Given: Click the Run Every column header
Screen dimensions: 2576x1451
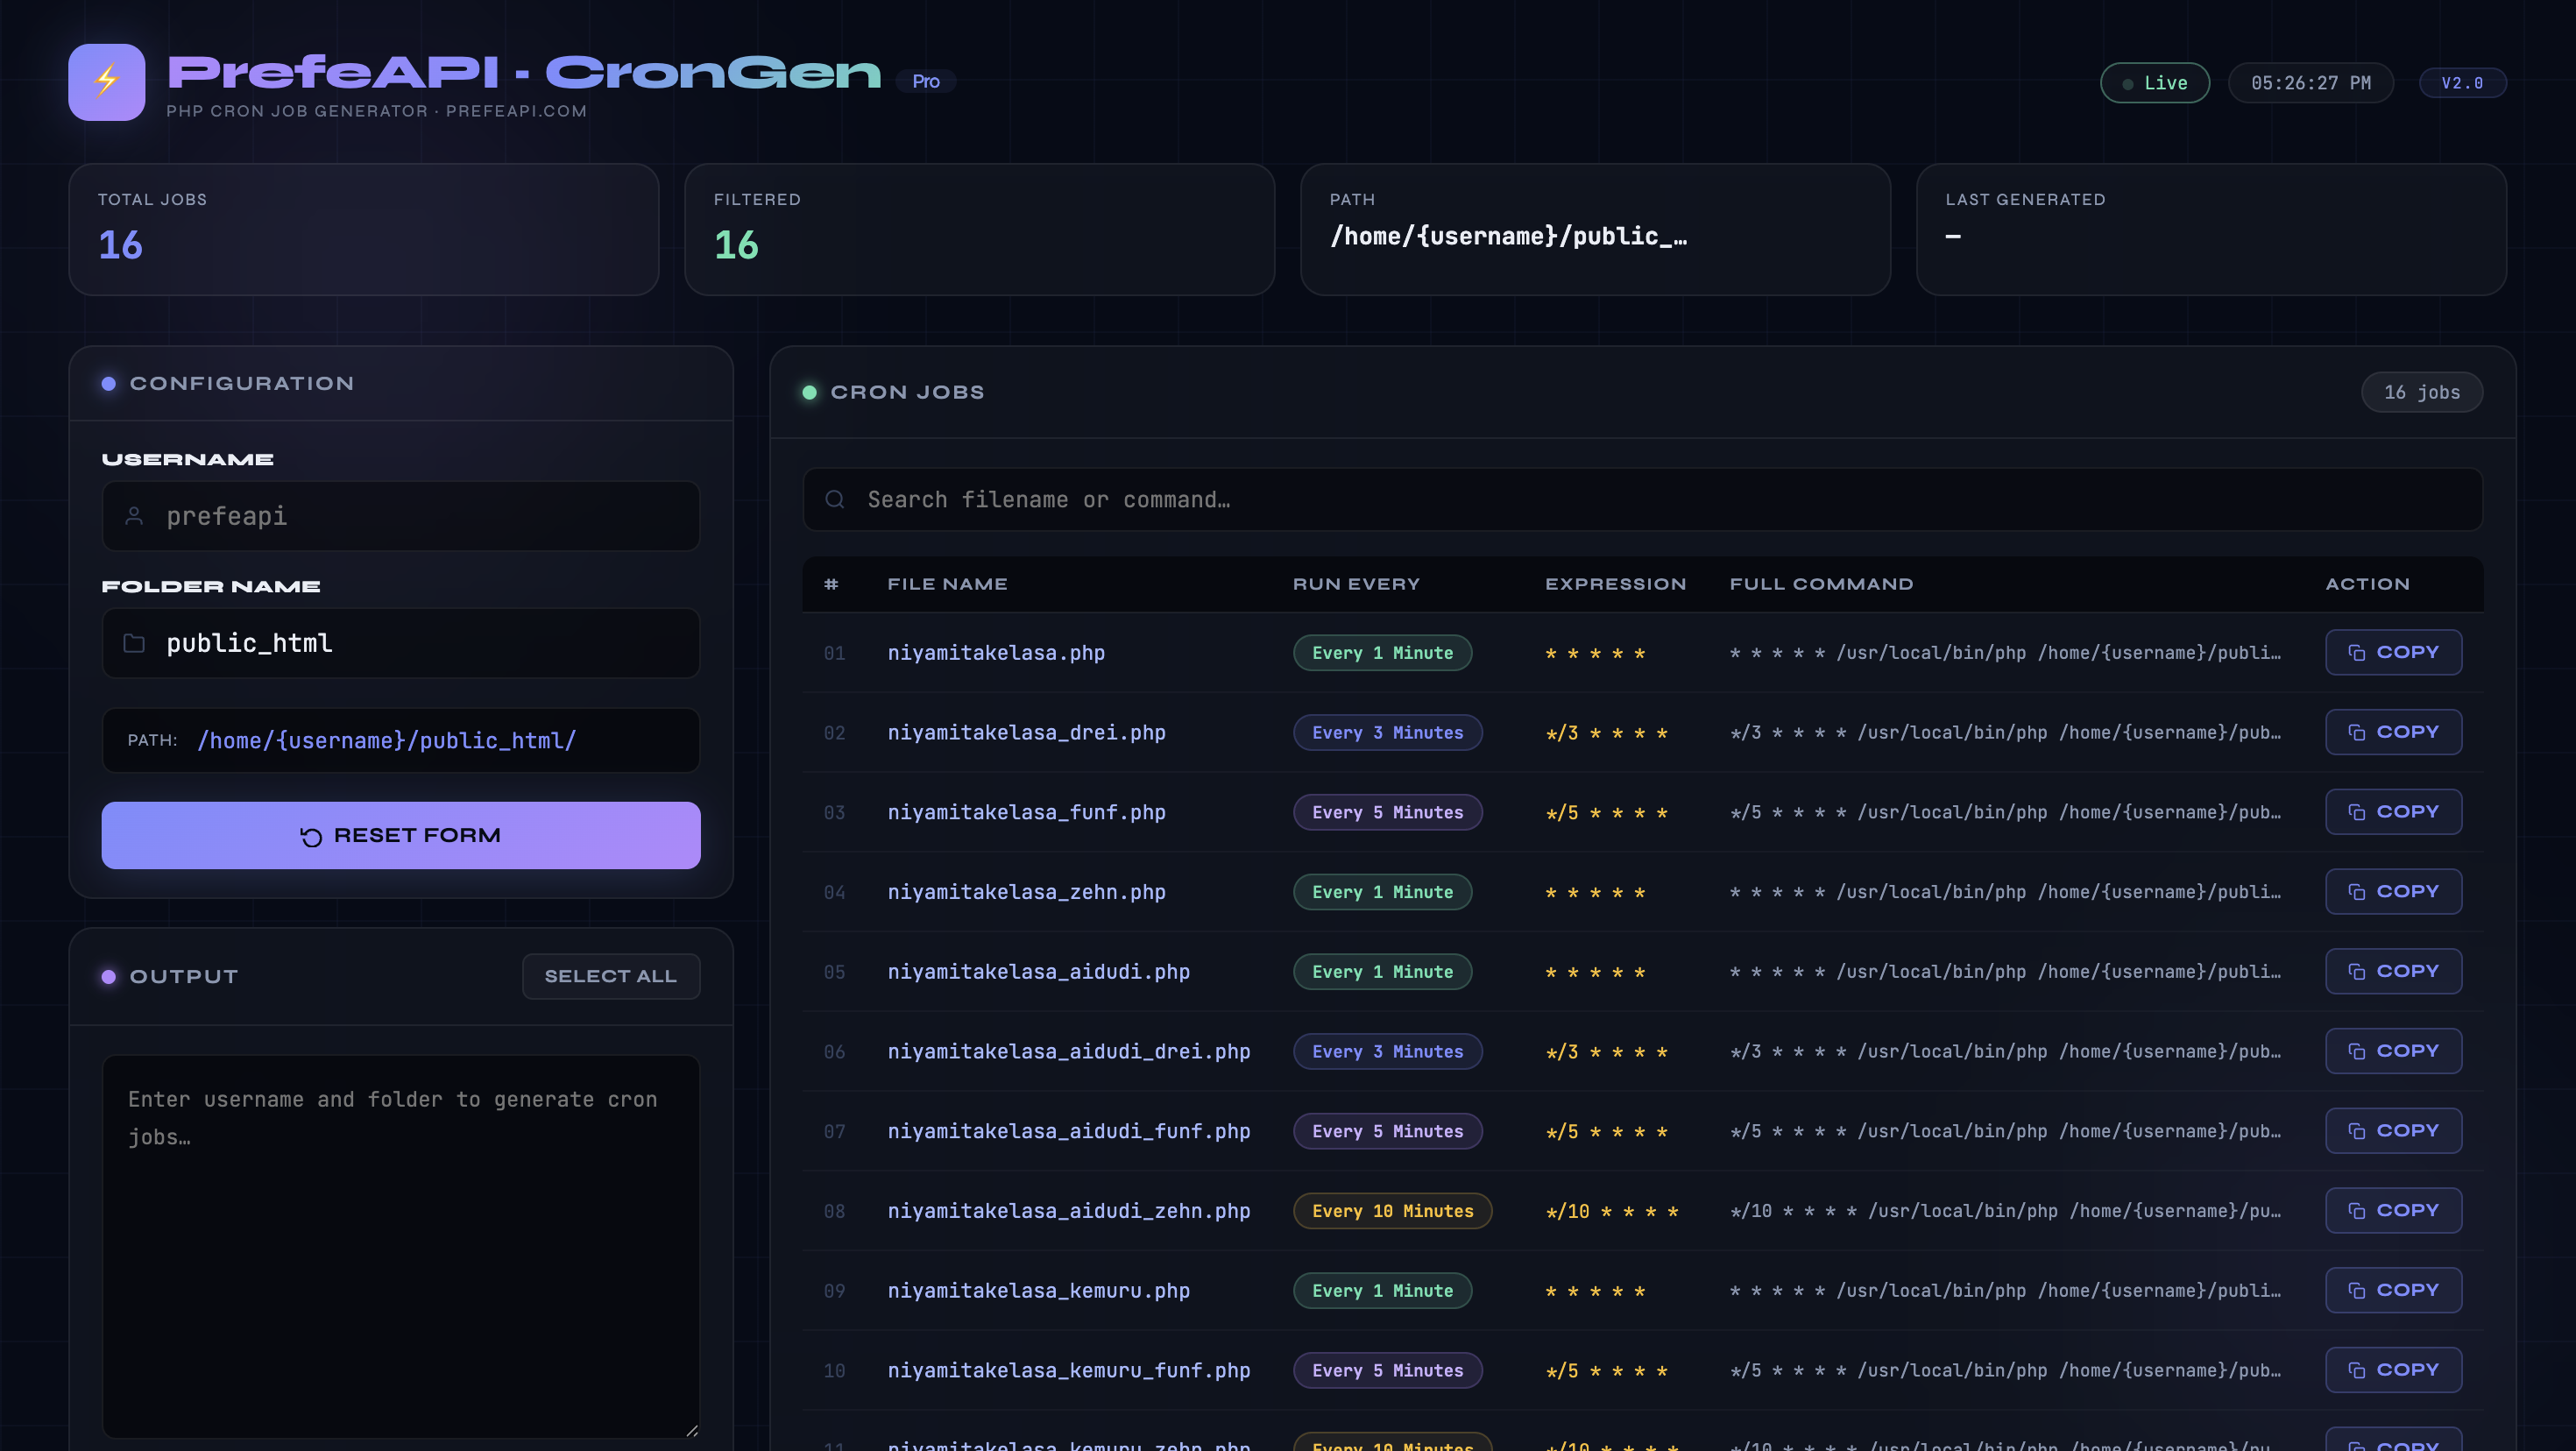Looking at the screenshot, I should pyautogui.click(x=1356, y=584).
